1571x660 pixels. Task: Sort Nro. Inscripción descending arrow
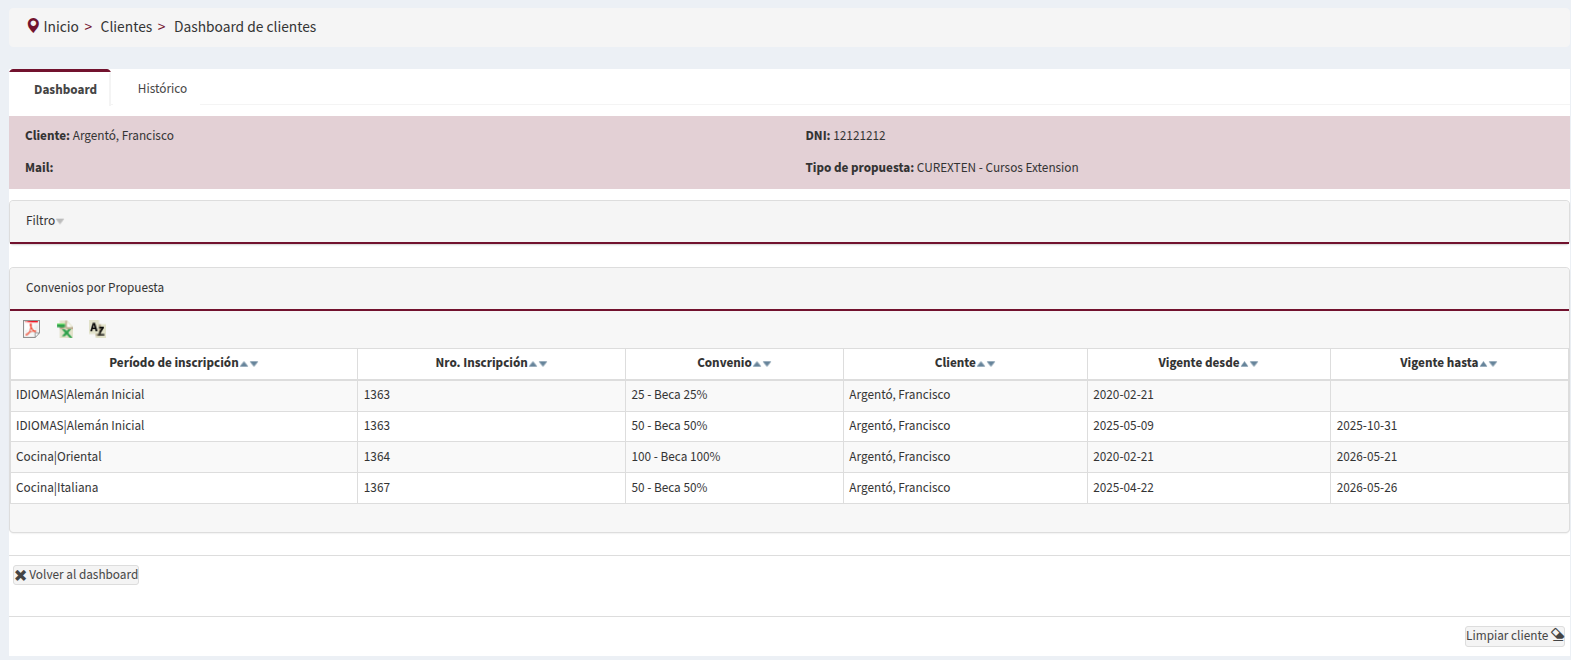[543, 364]
